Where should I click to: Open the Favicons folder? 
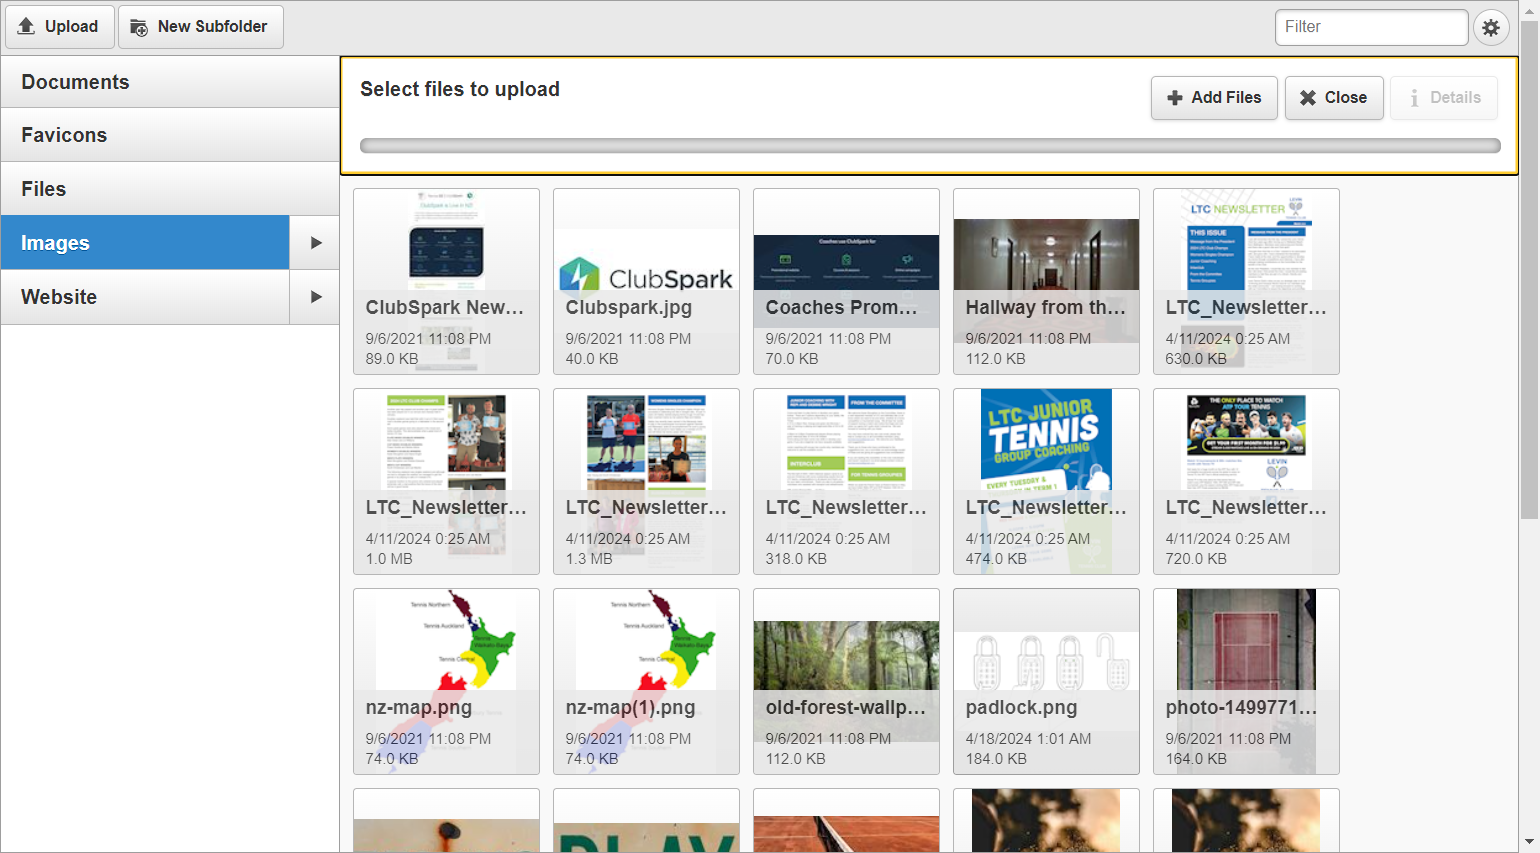click(170, 135)
